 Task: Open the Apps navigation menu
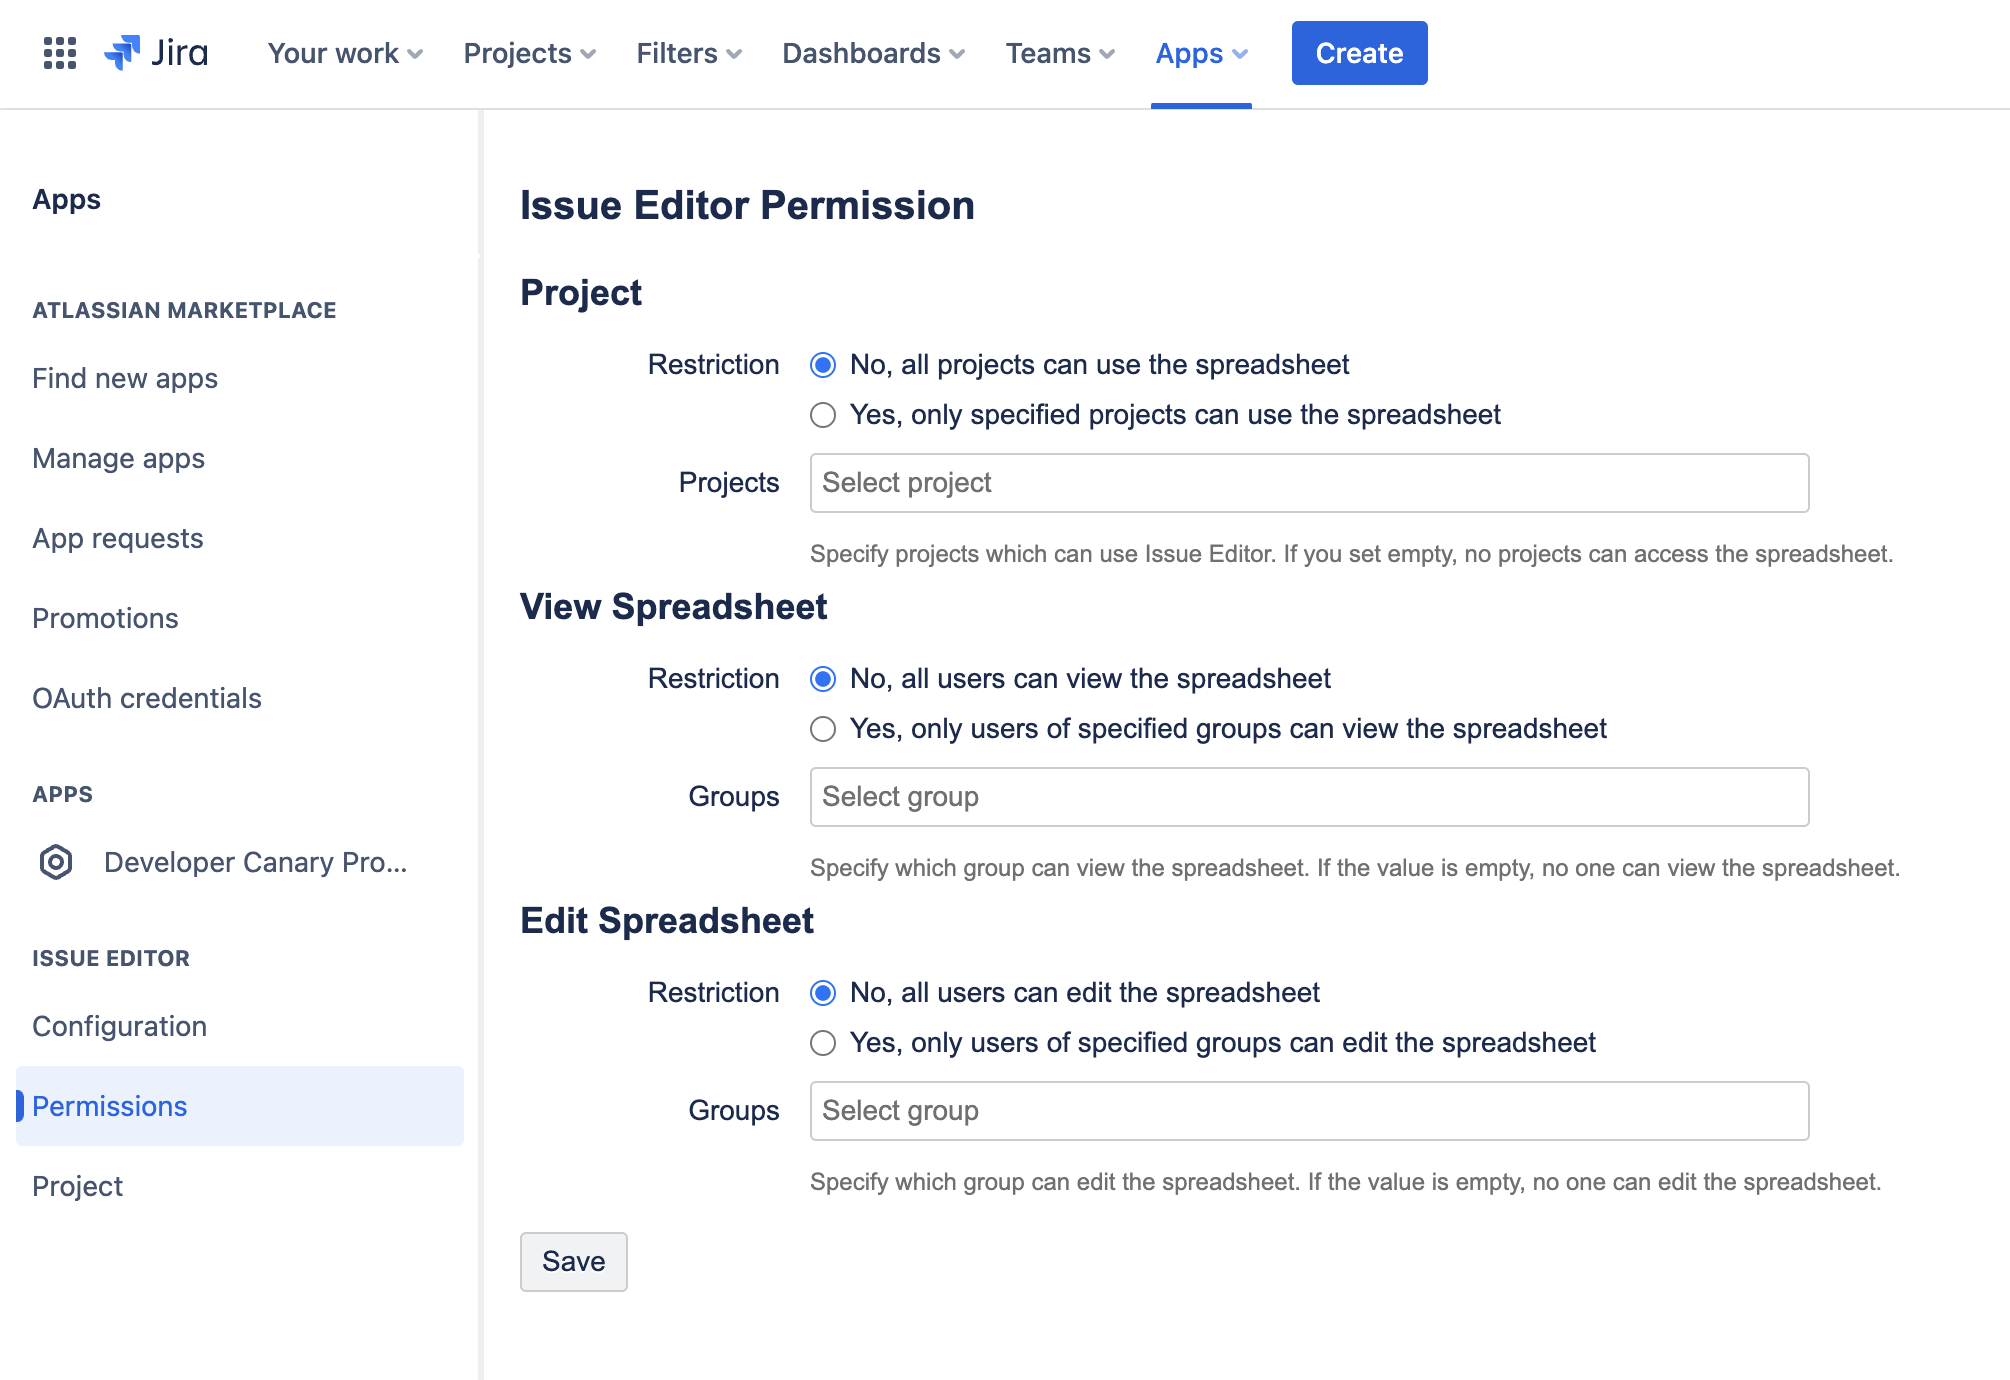point(1201,53)
